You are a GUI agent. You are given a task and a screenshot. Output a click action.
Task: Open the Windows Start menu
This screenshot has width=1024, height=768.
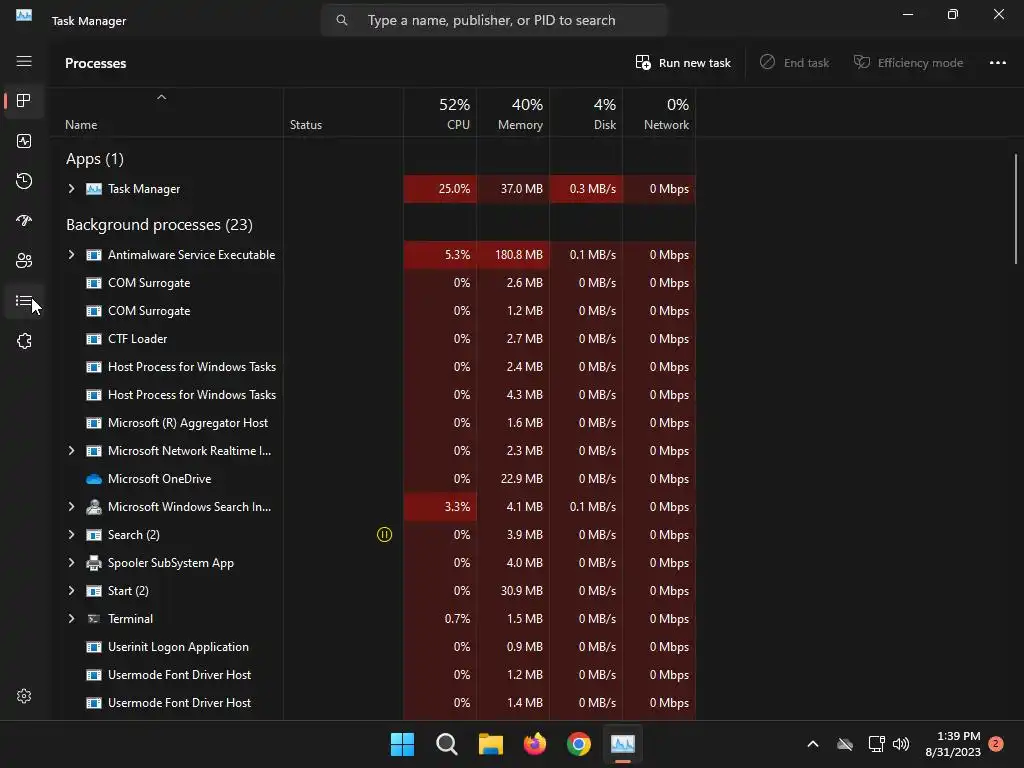402,744
